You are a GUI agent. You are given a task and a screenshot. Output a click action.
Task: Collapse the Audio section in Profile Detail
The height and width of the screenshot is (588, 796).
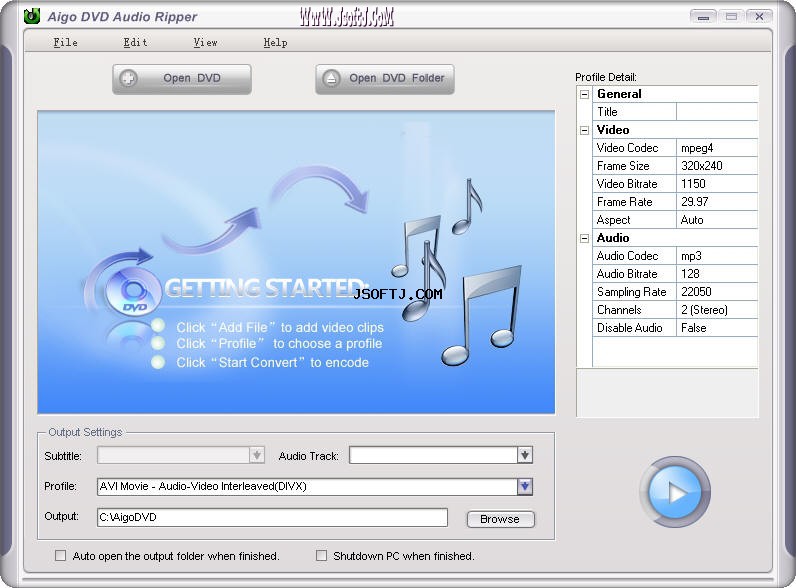(x=585, y=238)
